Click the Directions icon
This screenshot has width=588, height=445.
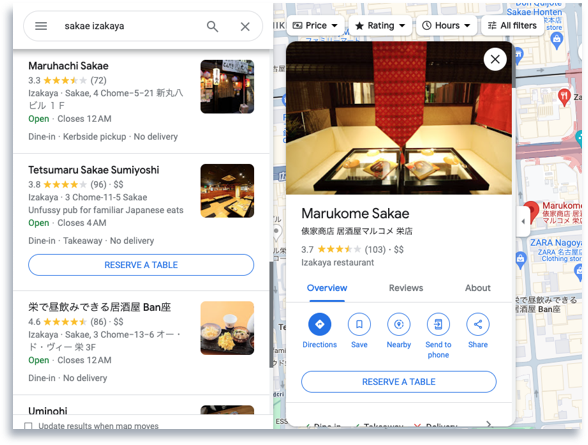[x=320, y=324]
